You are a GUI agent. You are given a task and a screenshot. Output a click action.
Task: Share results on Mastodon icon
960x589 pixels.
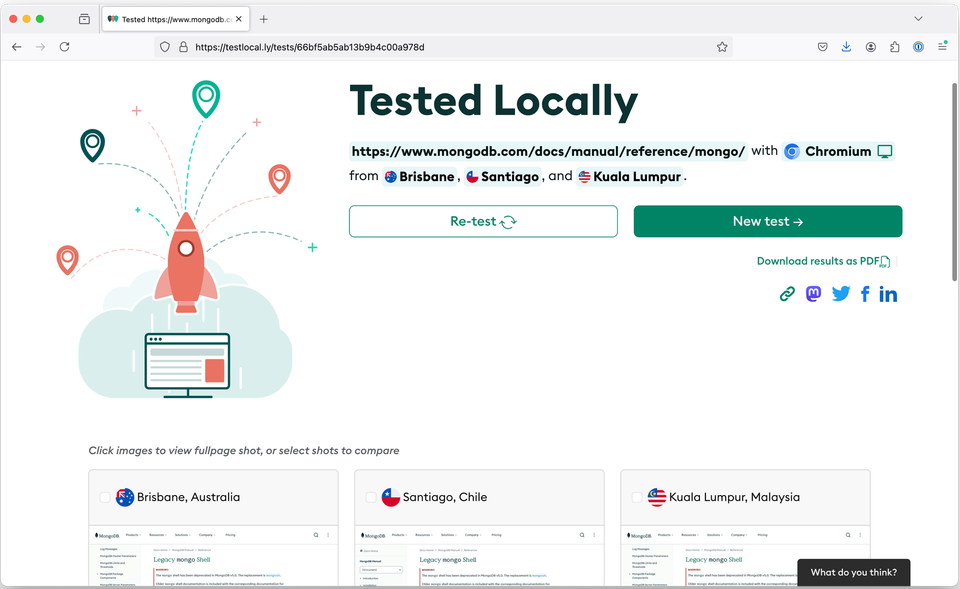(813, 294)
